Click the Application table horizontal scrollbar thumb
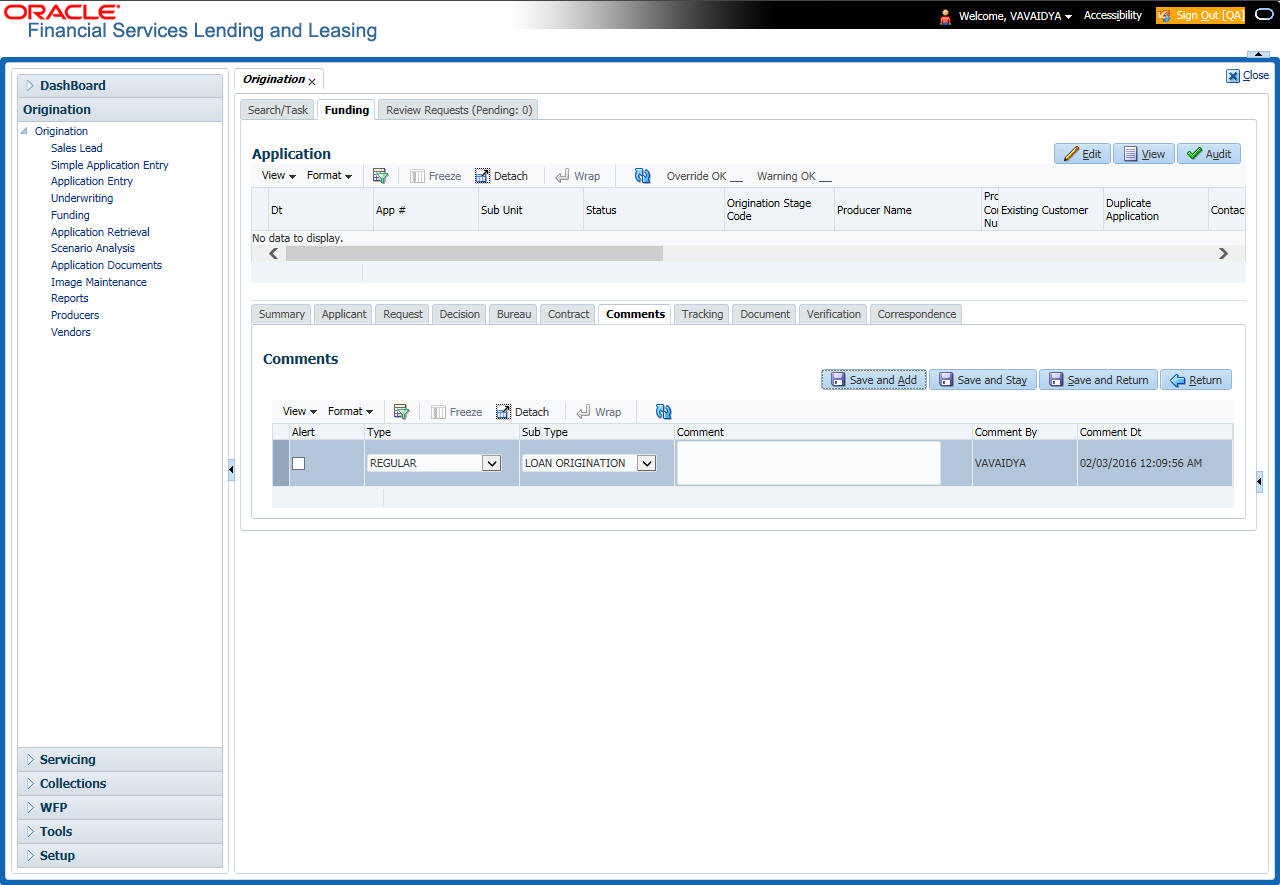This screenshot has height=885, width=1280. coord(474,254)
